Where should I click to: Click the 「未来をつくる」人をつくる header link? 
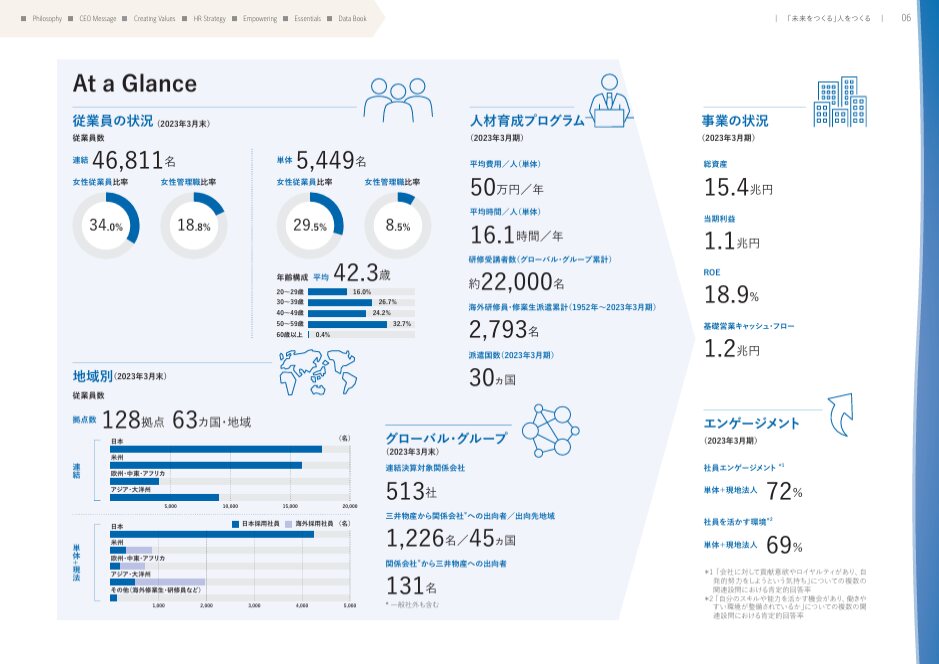(x=829, y=19)
